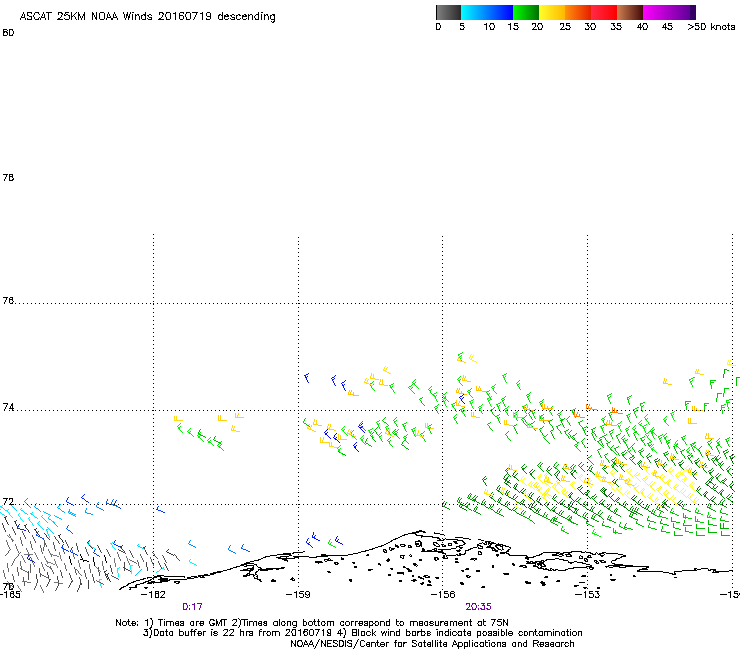This screenshot has height=650, width=740.
Task: Click the longitude label '-159'
Action: 298,595
